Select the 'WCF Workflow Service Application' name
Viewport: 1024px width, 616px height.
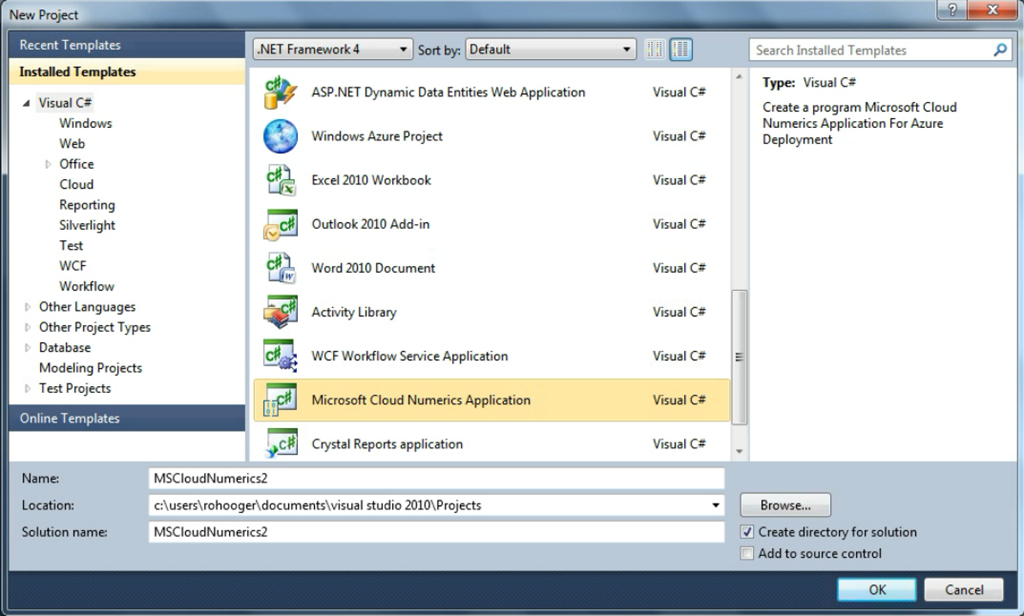point(409,356)
